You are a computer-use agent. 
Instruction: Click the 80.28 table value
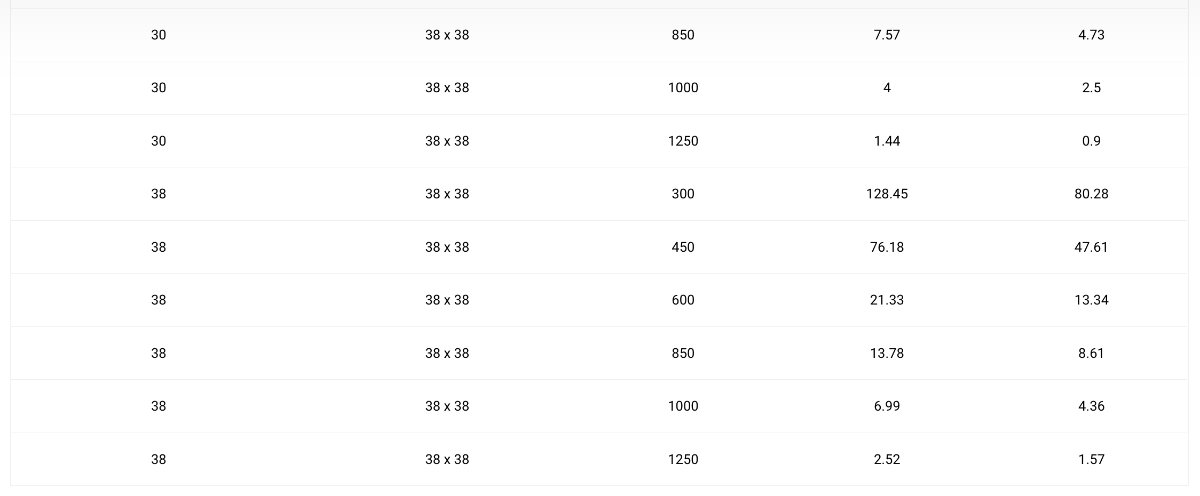(x=1091, y=194)
